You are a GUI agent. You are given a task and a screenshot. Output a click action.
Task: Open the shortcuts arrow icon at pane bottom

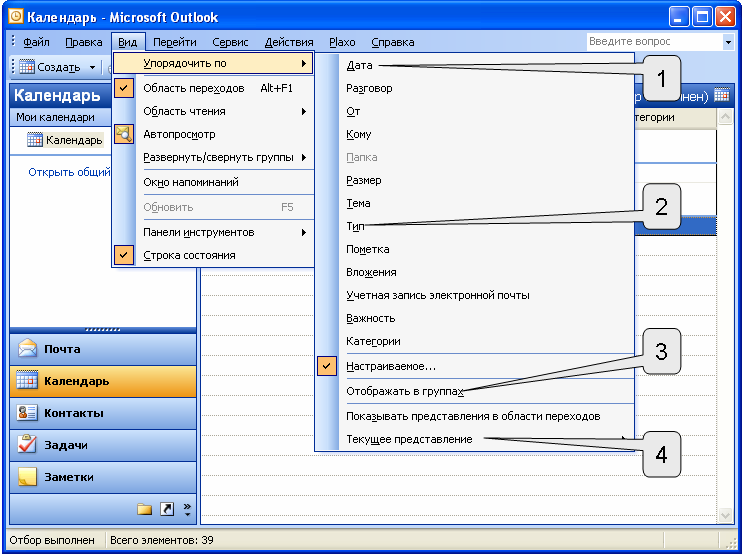pos(167,509)
